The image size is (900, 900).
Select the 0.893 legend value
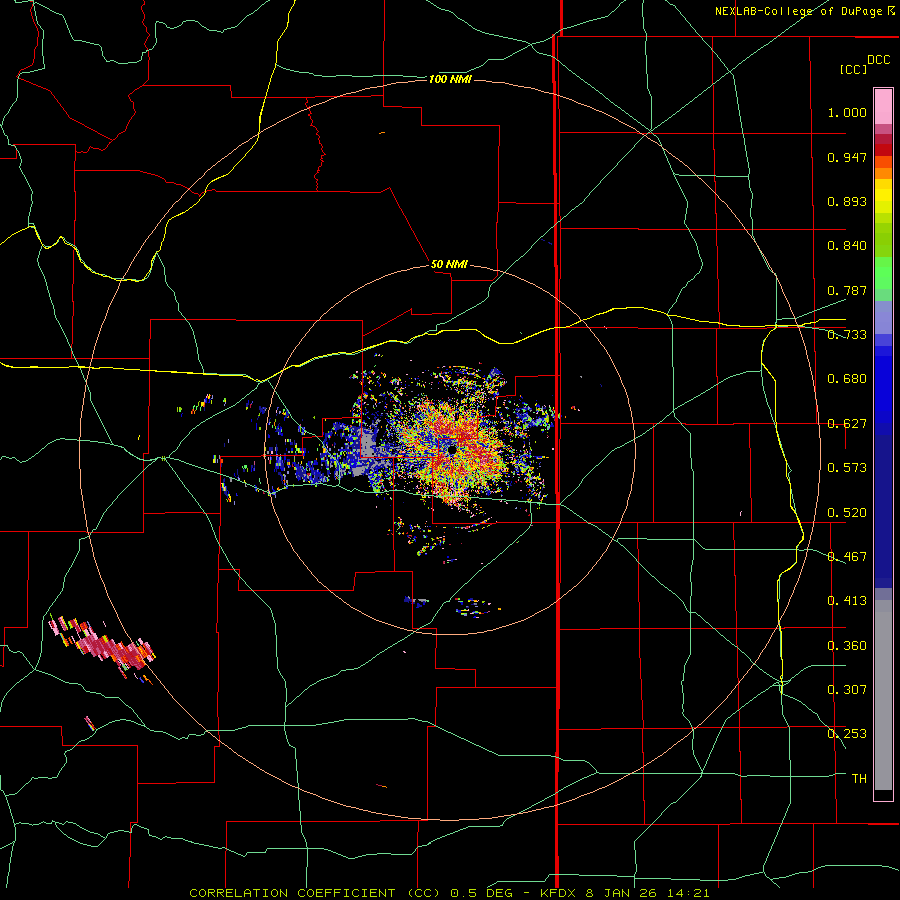pyautogui.click(x=847, y=201)
